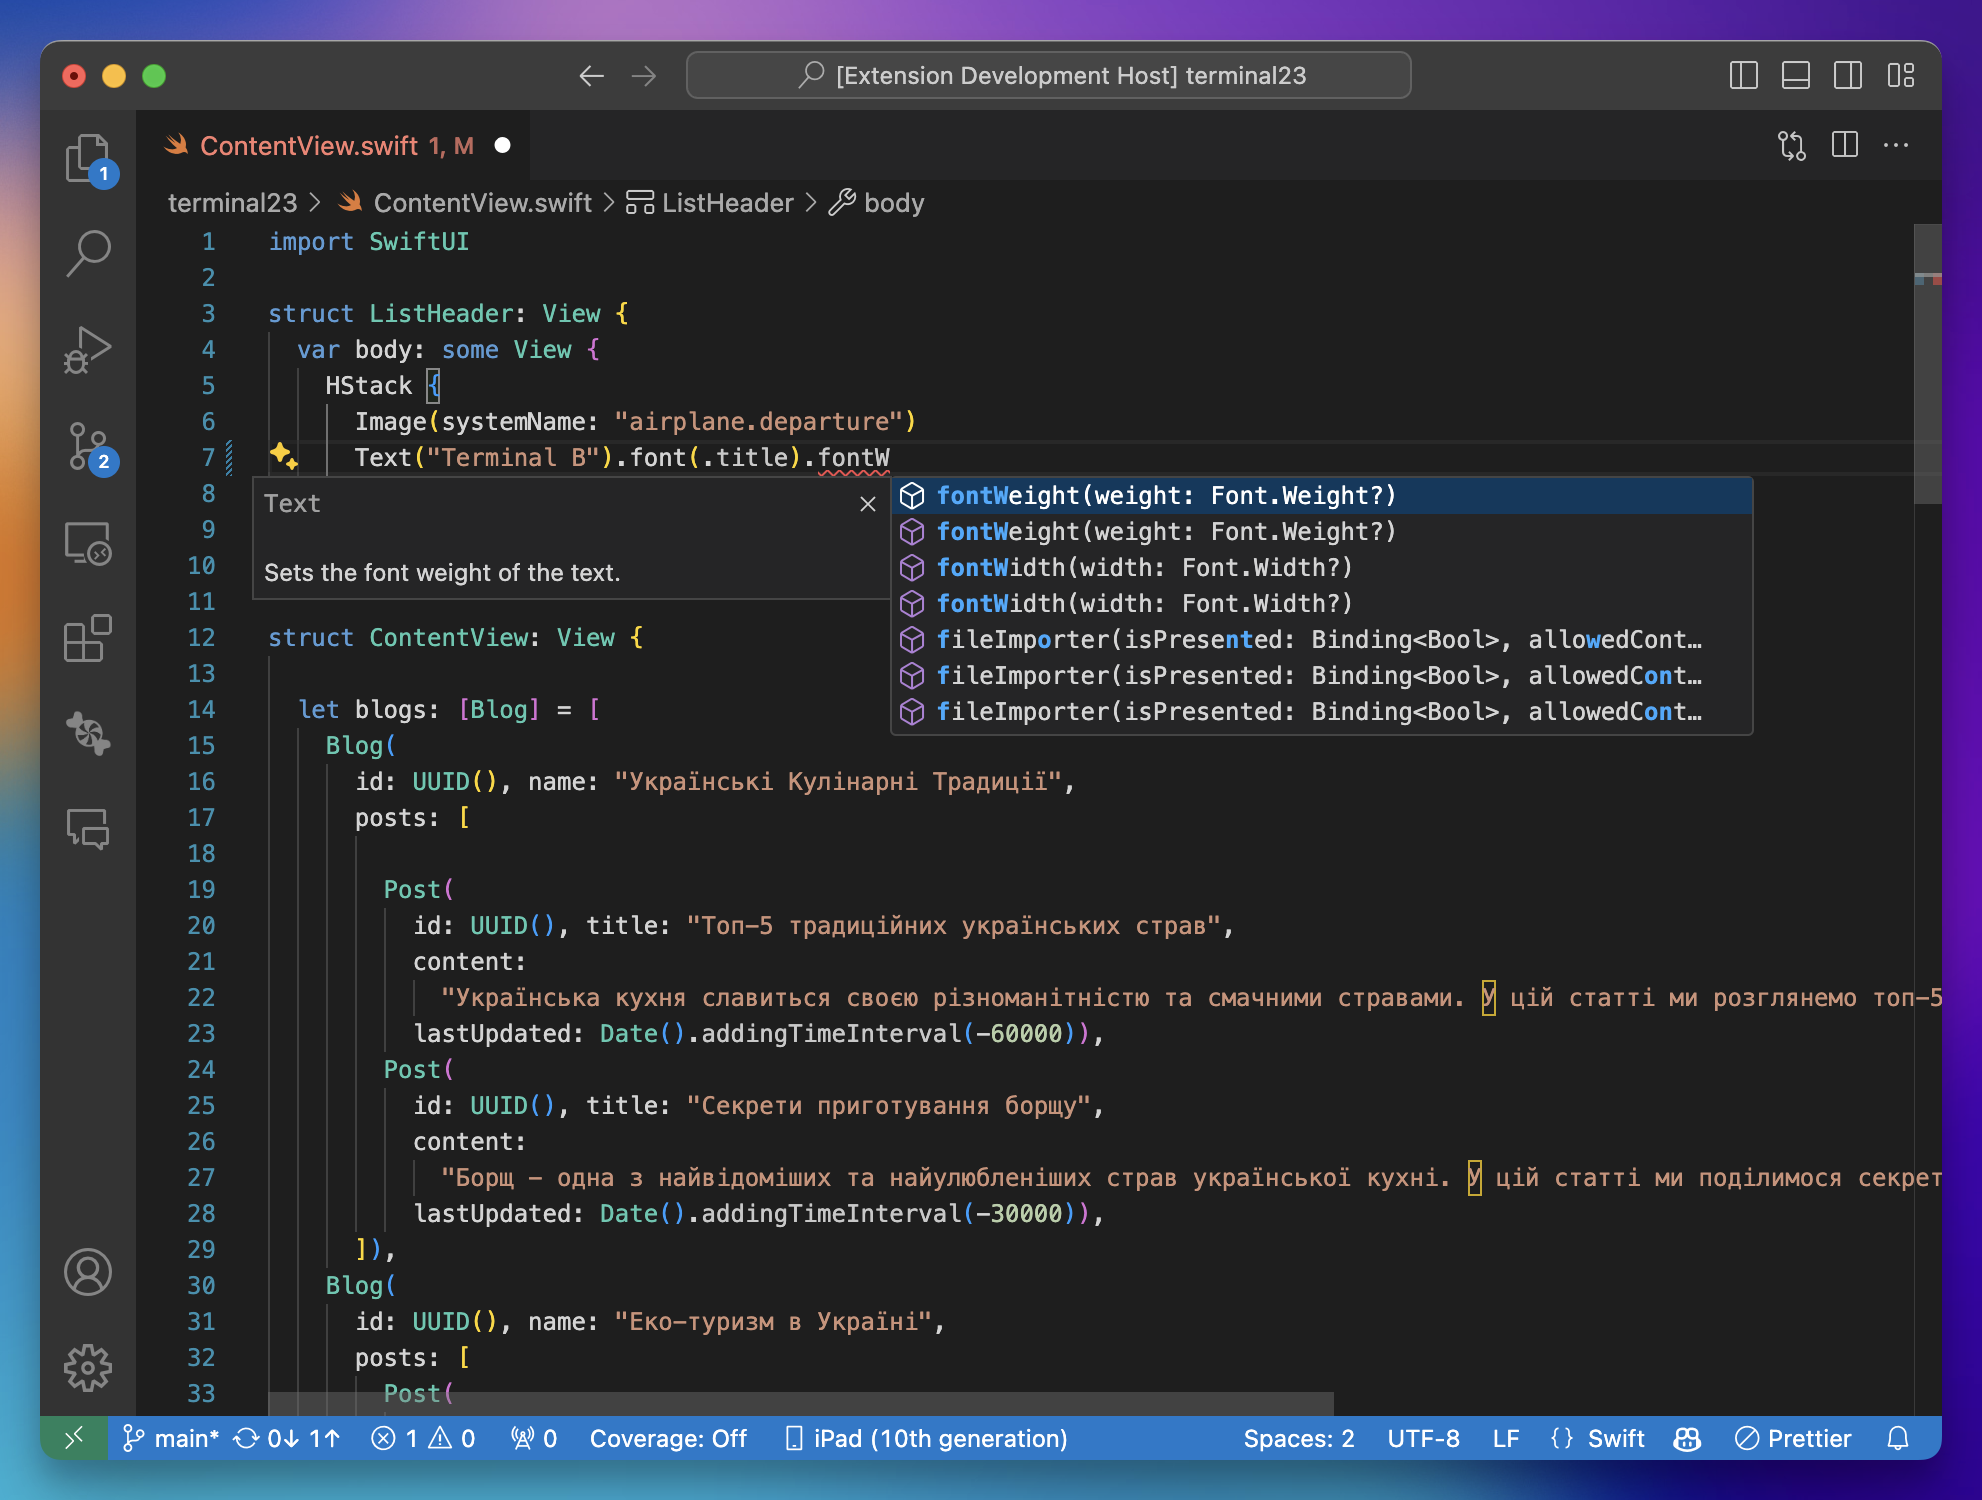Click the sparkle code action lightbulb

tap(283, 456)
